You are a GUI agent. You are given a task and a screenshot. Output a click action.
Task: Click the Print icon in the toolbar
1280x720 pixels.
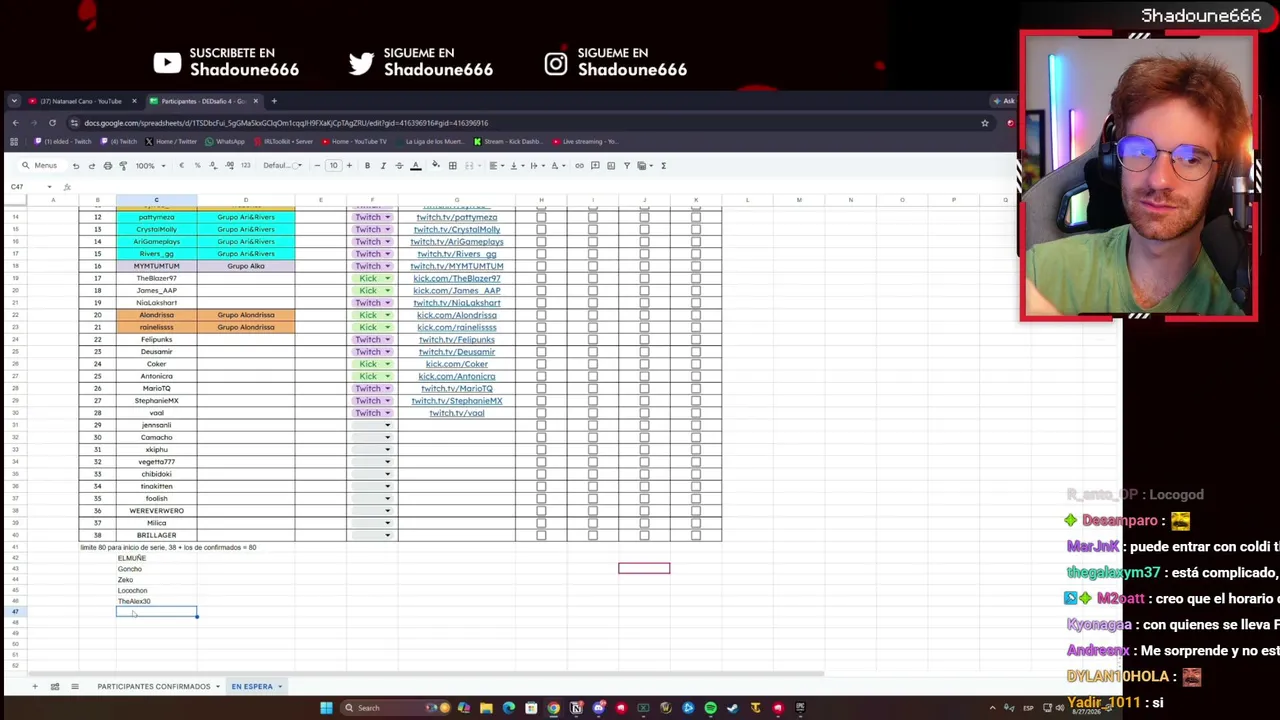tap(107, 166)
